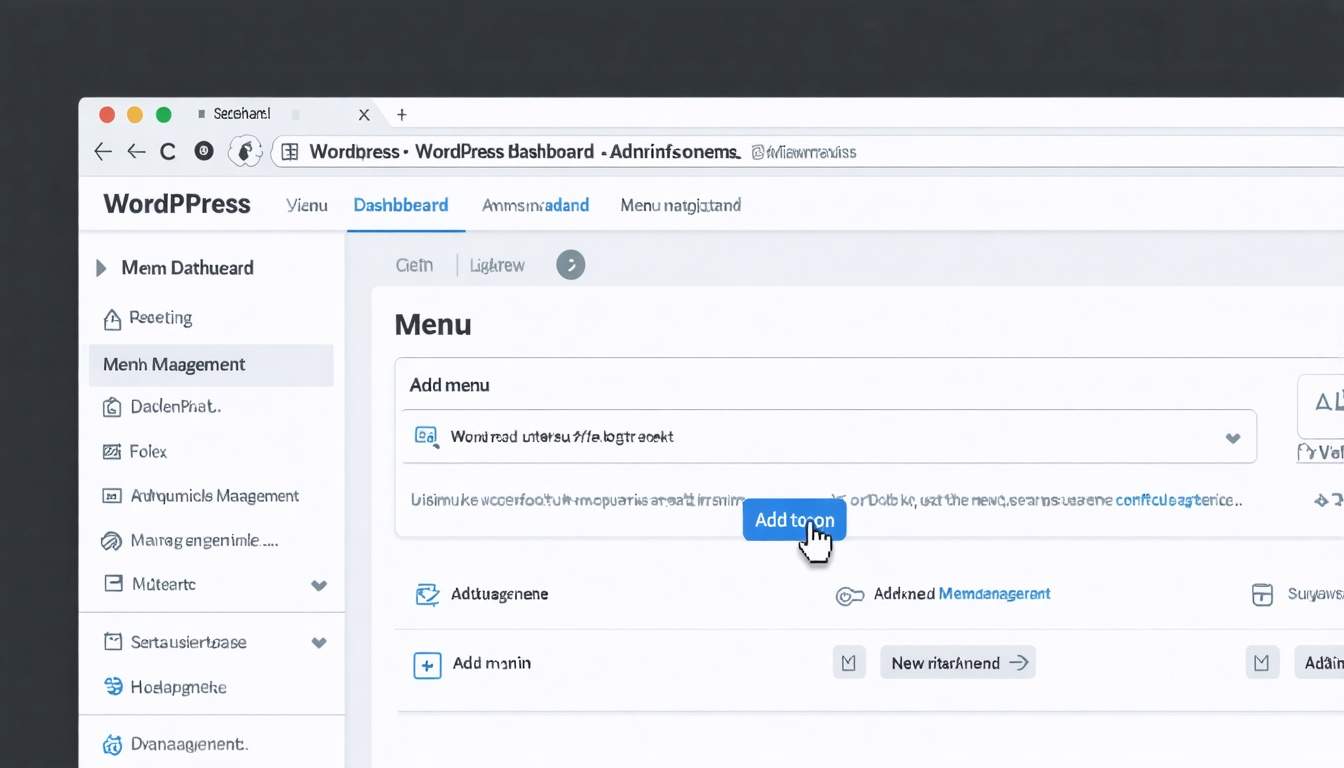The width and height of the screenshot is (1344, 768).
Task: Open the Menu natgjatand tab
Action: (680, 206)
